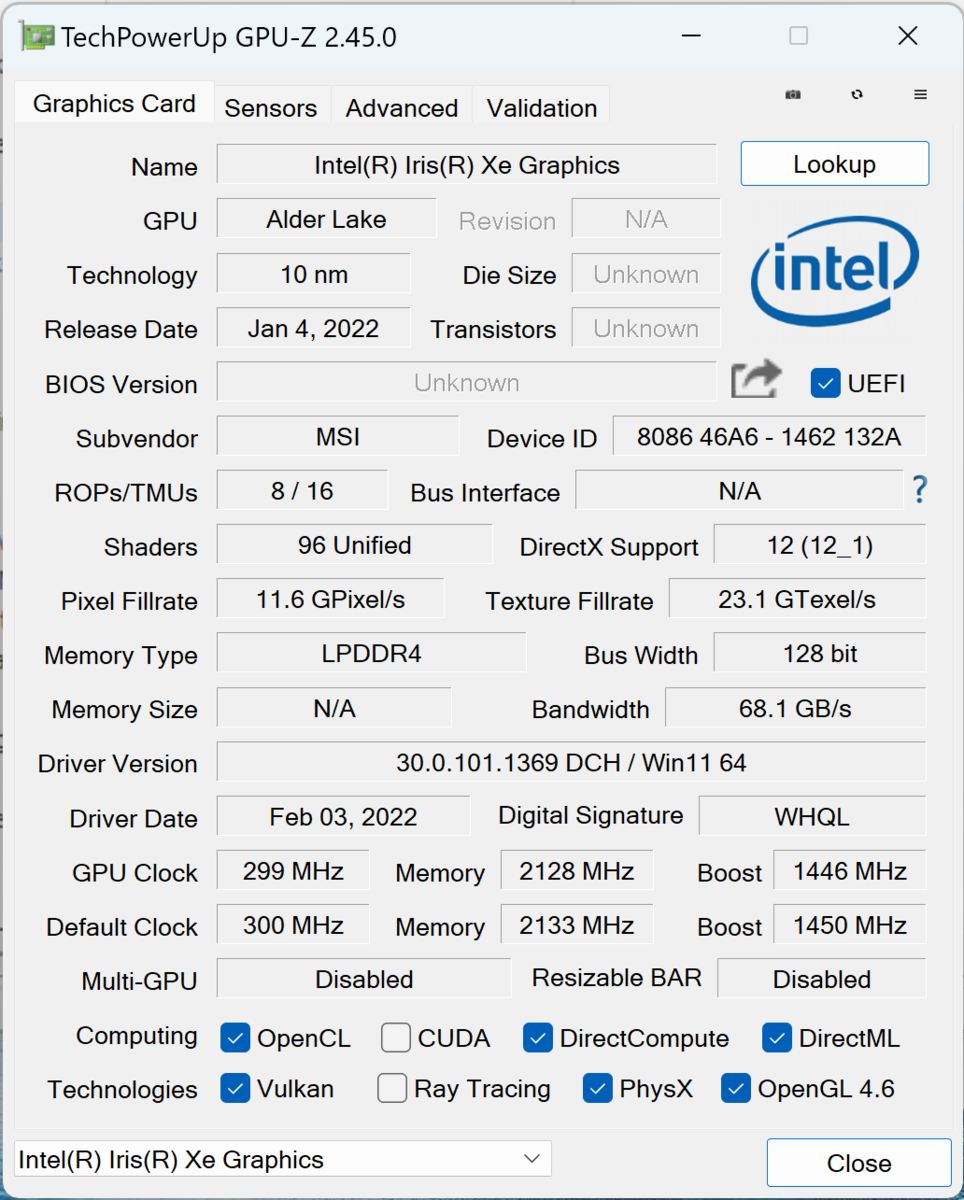
Task: Toggle the Vulkan checkbox
Action: point(235,1088)
